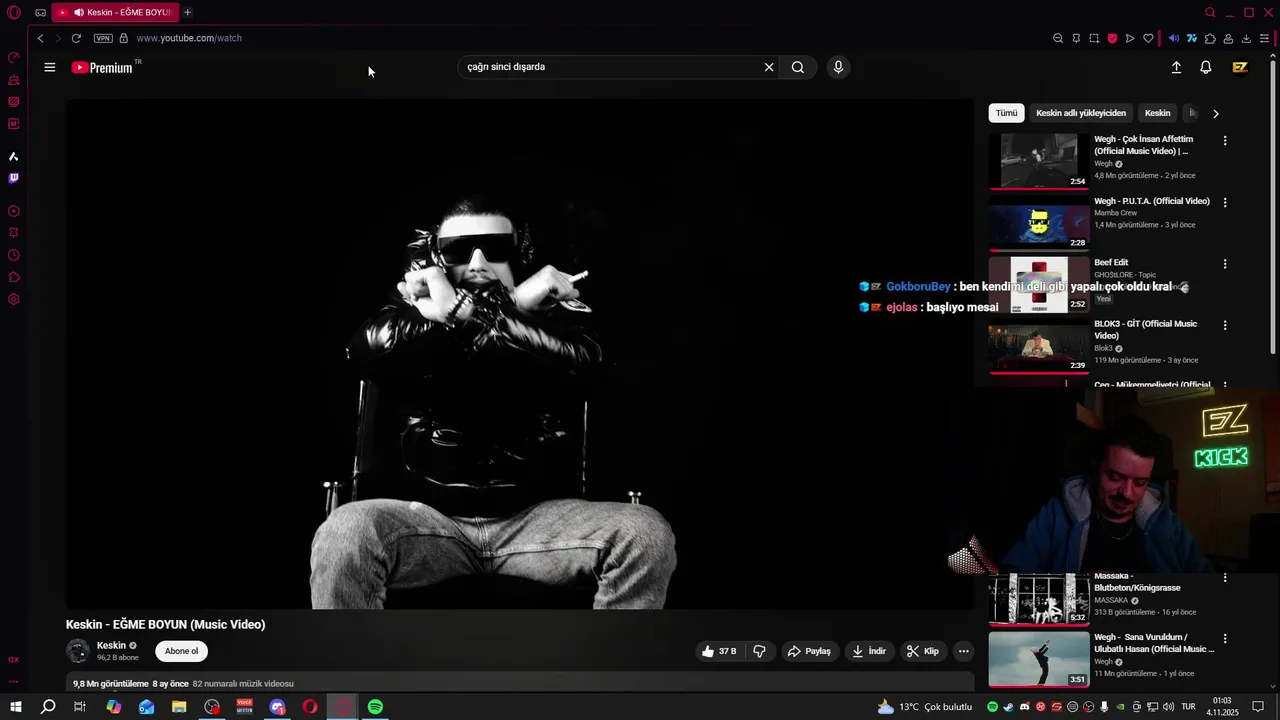Image resolution: width=1280 pixels, height=720 pixels.
Task: Select the 'Keskin' filter chip
Action: click(1157, 113)
